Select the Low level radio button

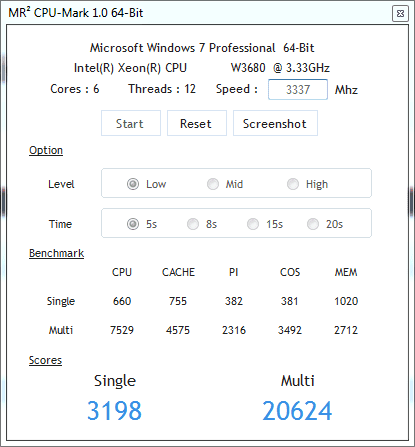pos(133,184)
